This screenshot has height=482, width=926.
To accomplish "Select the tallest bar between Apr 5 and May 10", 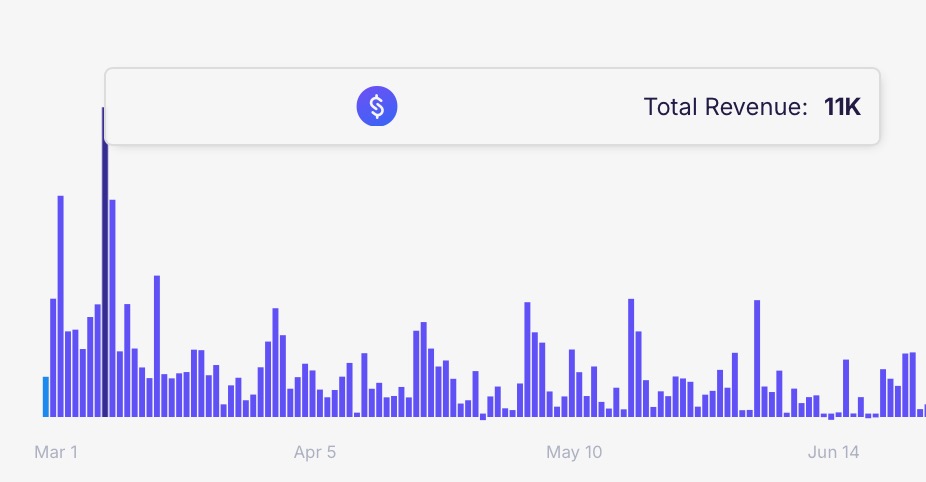I will 527,360.
